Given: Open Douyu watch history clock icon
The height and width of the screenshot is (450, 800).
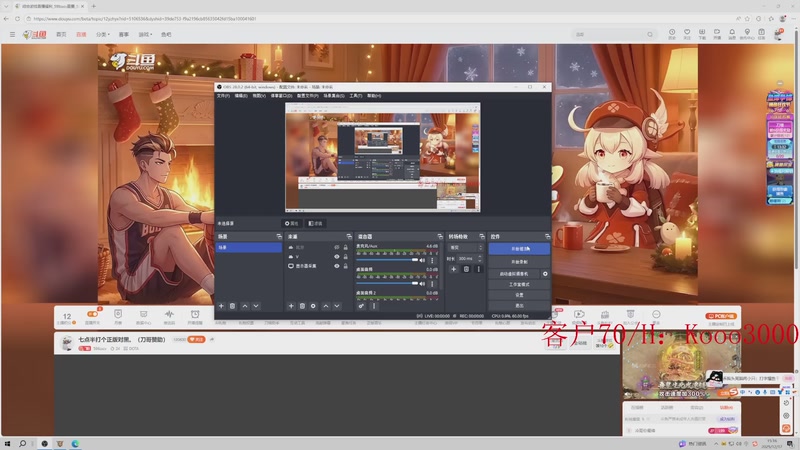Looking at the screenshot, I should pyautogui.click(x=672, y=34).
